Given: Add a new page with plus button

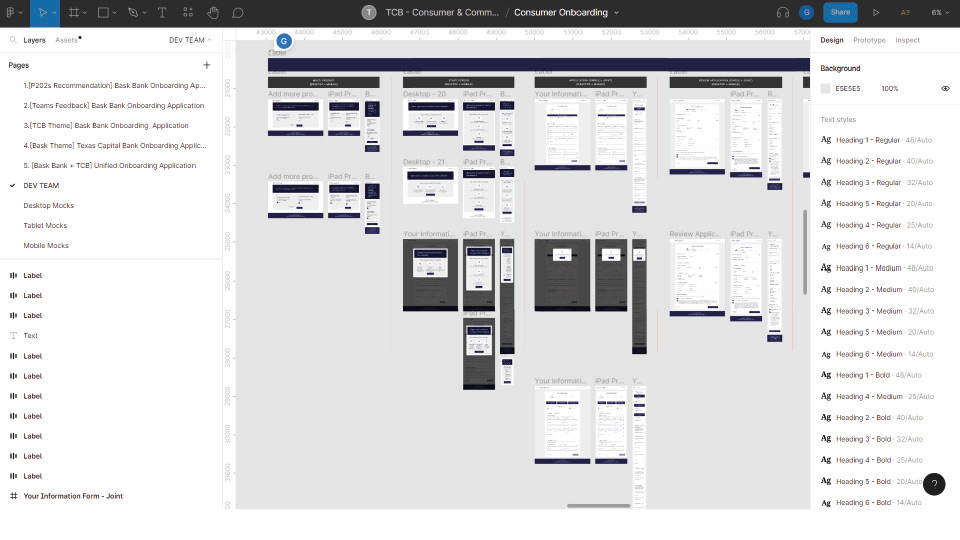Looking at the screenshot, I should (207, 65).
